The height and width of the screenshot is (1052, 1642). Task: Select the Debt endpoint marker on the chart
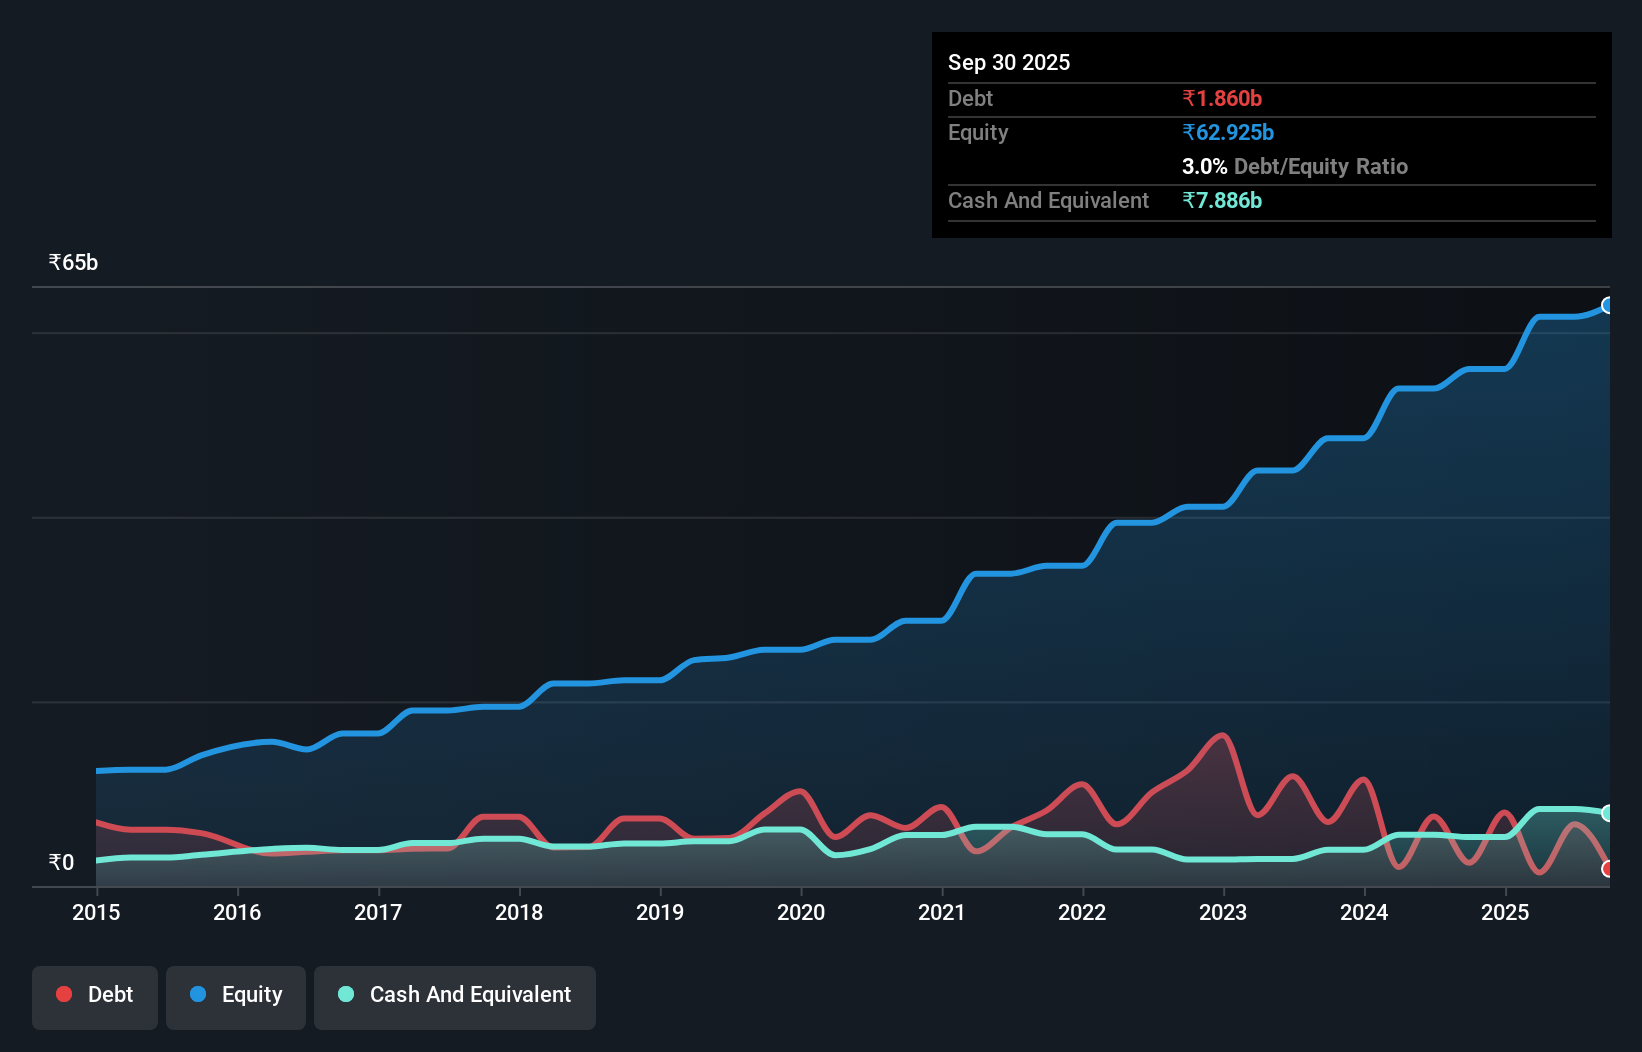point(1608,870)
